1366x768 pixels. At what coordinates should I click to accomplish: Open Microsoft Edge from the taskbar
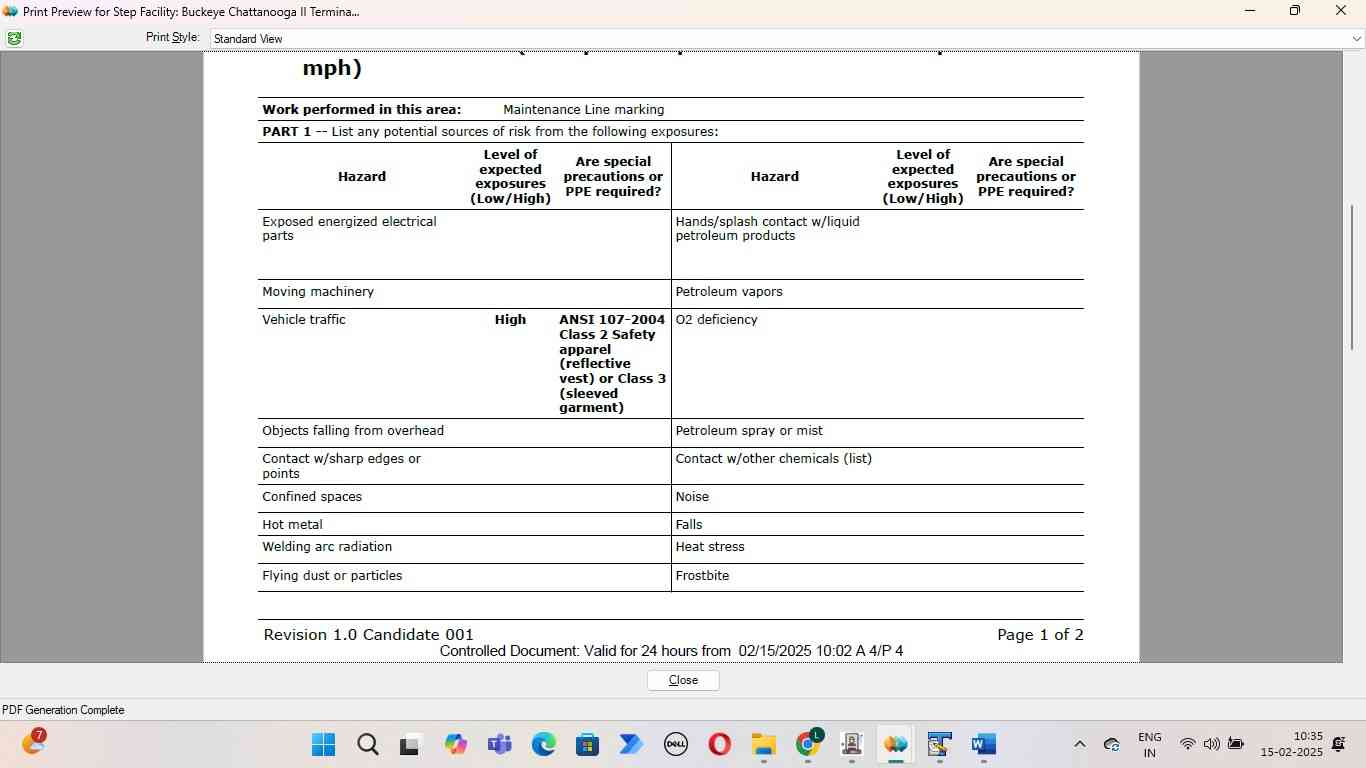tap(543, 744)
